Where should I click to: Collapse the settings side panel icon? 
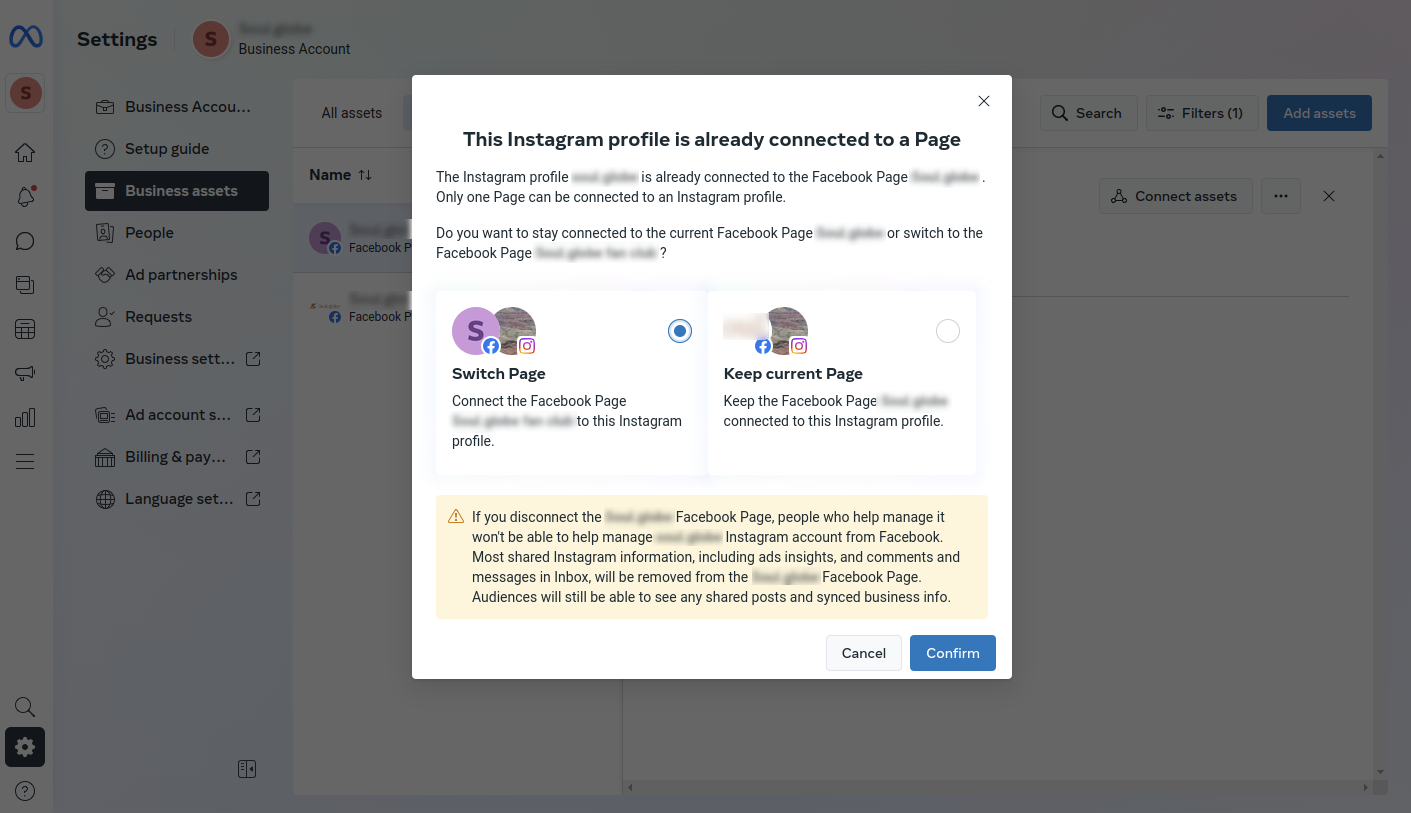[247, 769]
